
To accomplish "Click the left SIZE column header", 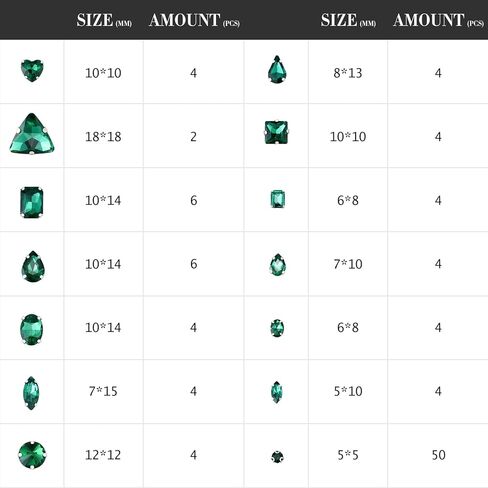I will 104,20.
